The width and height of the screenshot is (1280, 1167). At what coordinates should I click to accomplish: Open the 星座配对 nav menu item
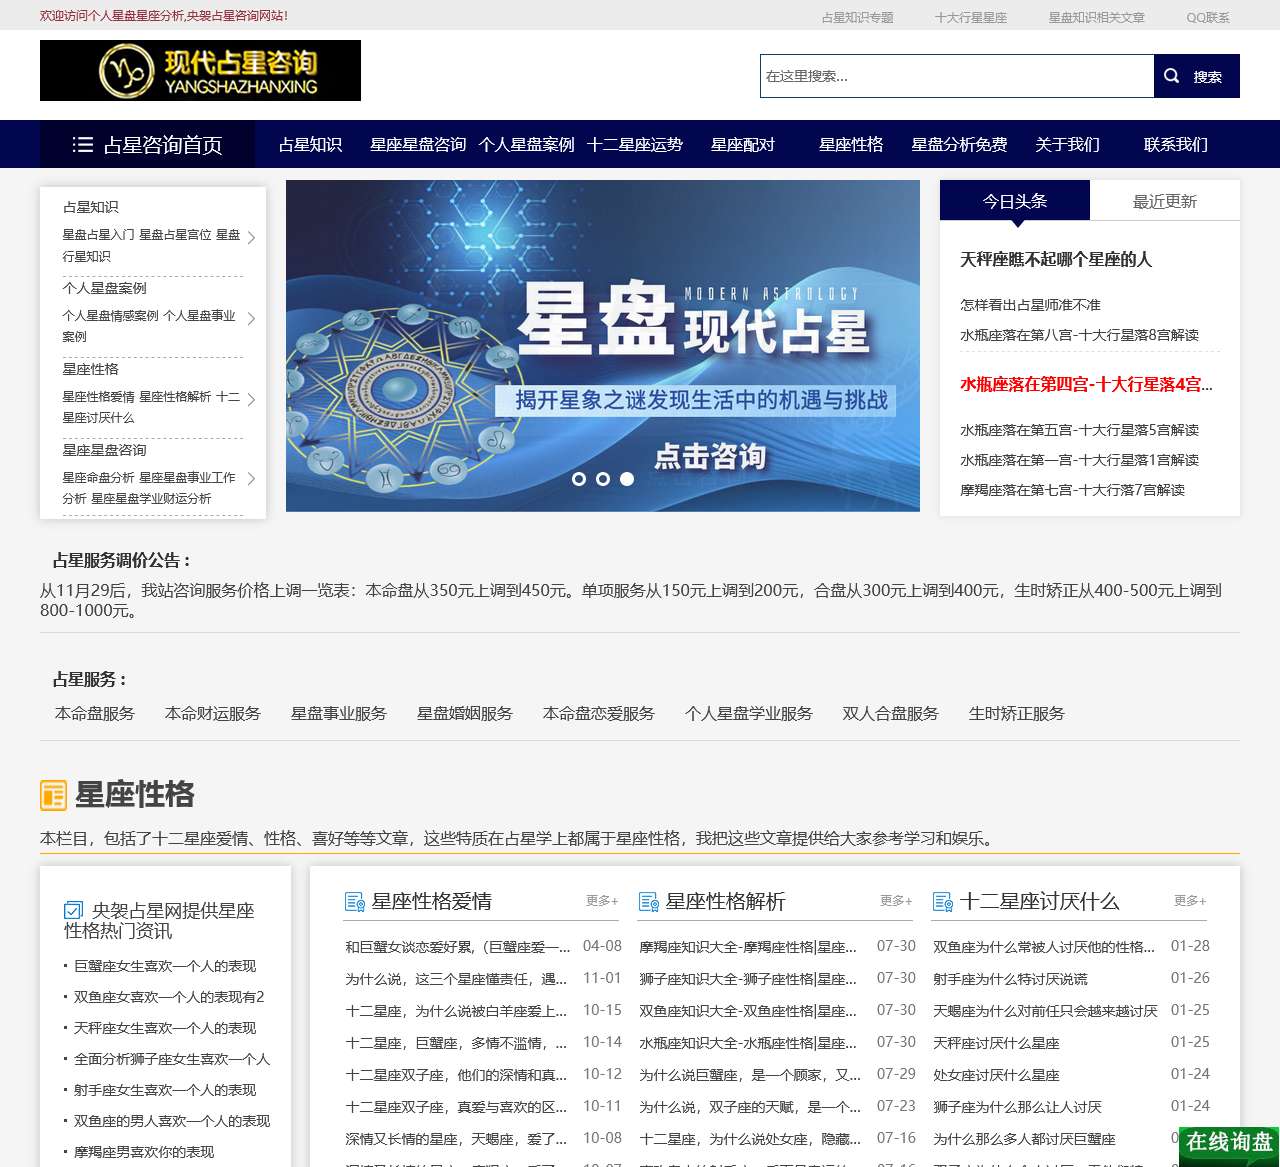coord(742,145)
